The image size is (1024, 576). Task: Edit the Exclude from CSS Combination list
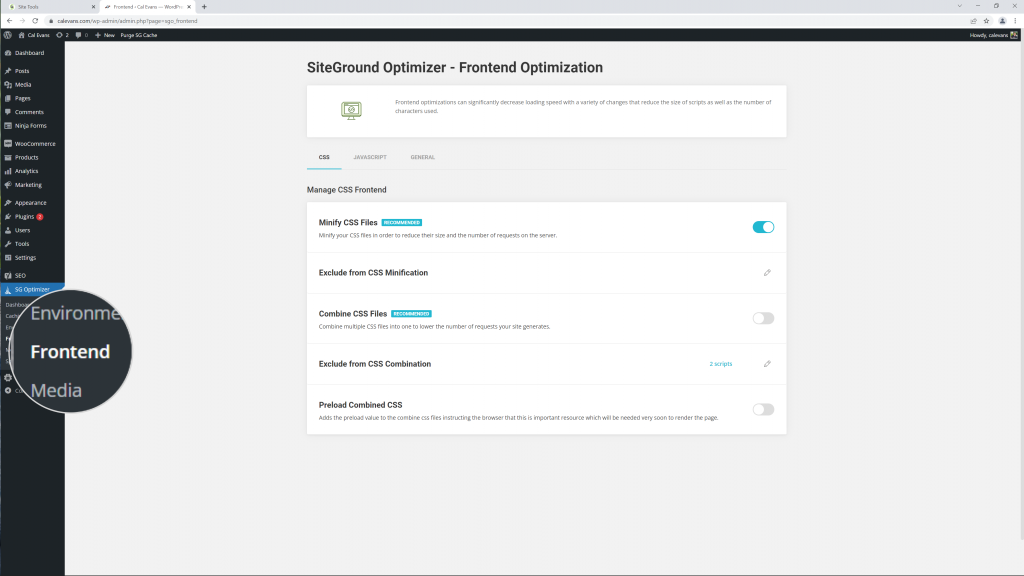pyautogui.click(x=767, y=364)
